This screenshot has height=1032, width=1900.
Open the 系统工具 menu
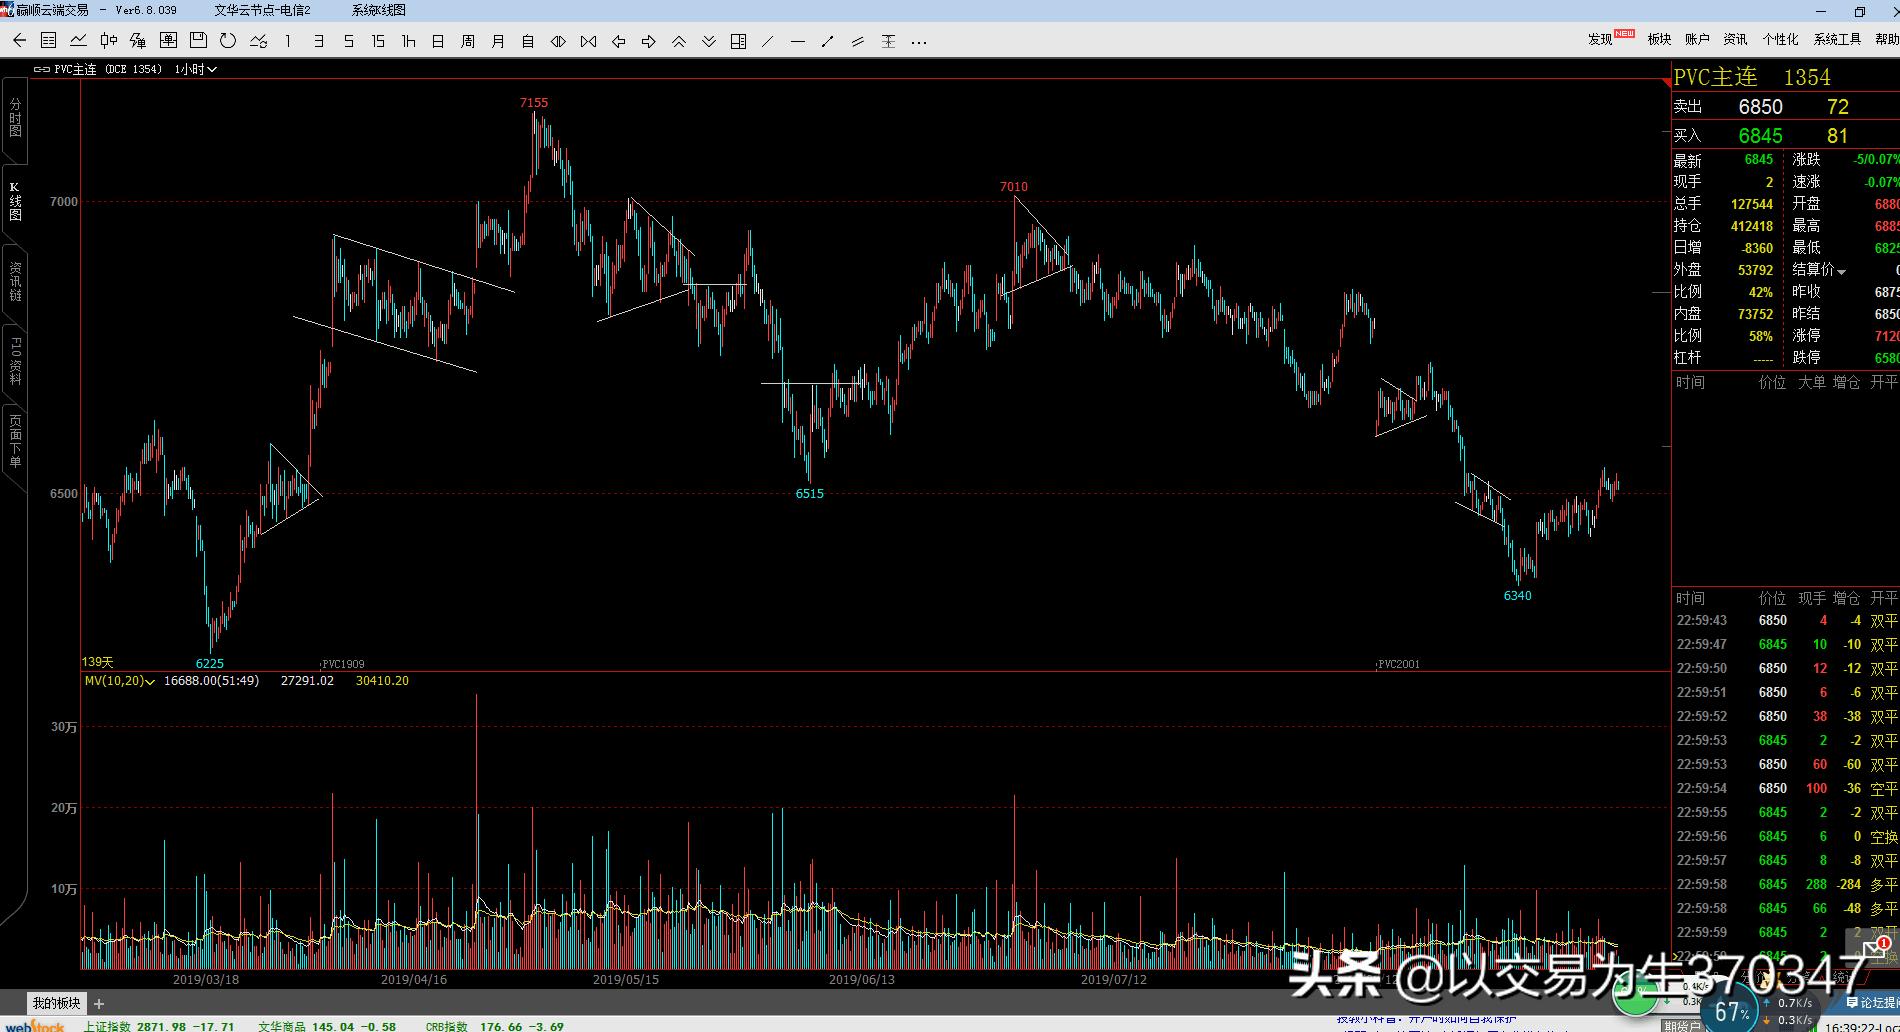click(1837, 39)
